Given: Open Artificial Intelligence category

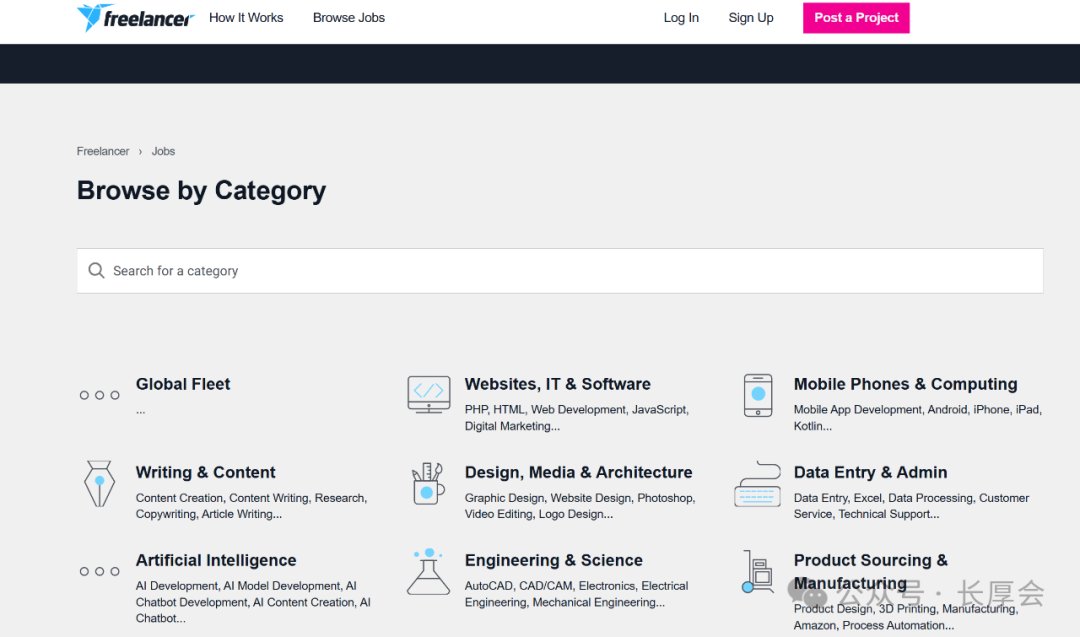Looking at the screenshot, I should click(216, 561).
